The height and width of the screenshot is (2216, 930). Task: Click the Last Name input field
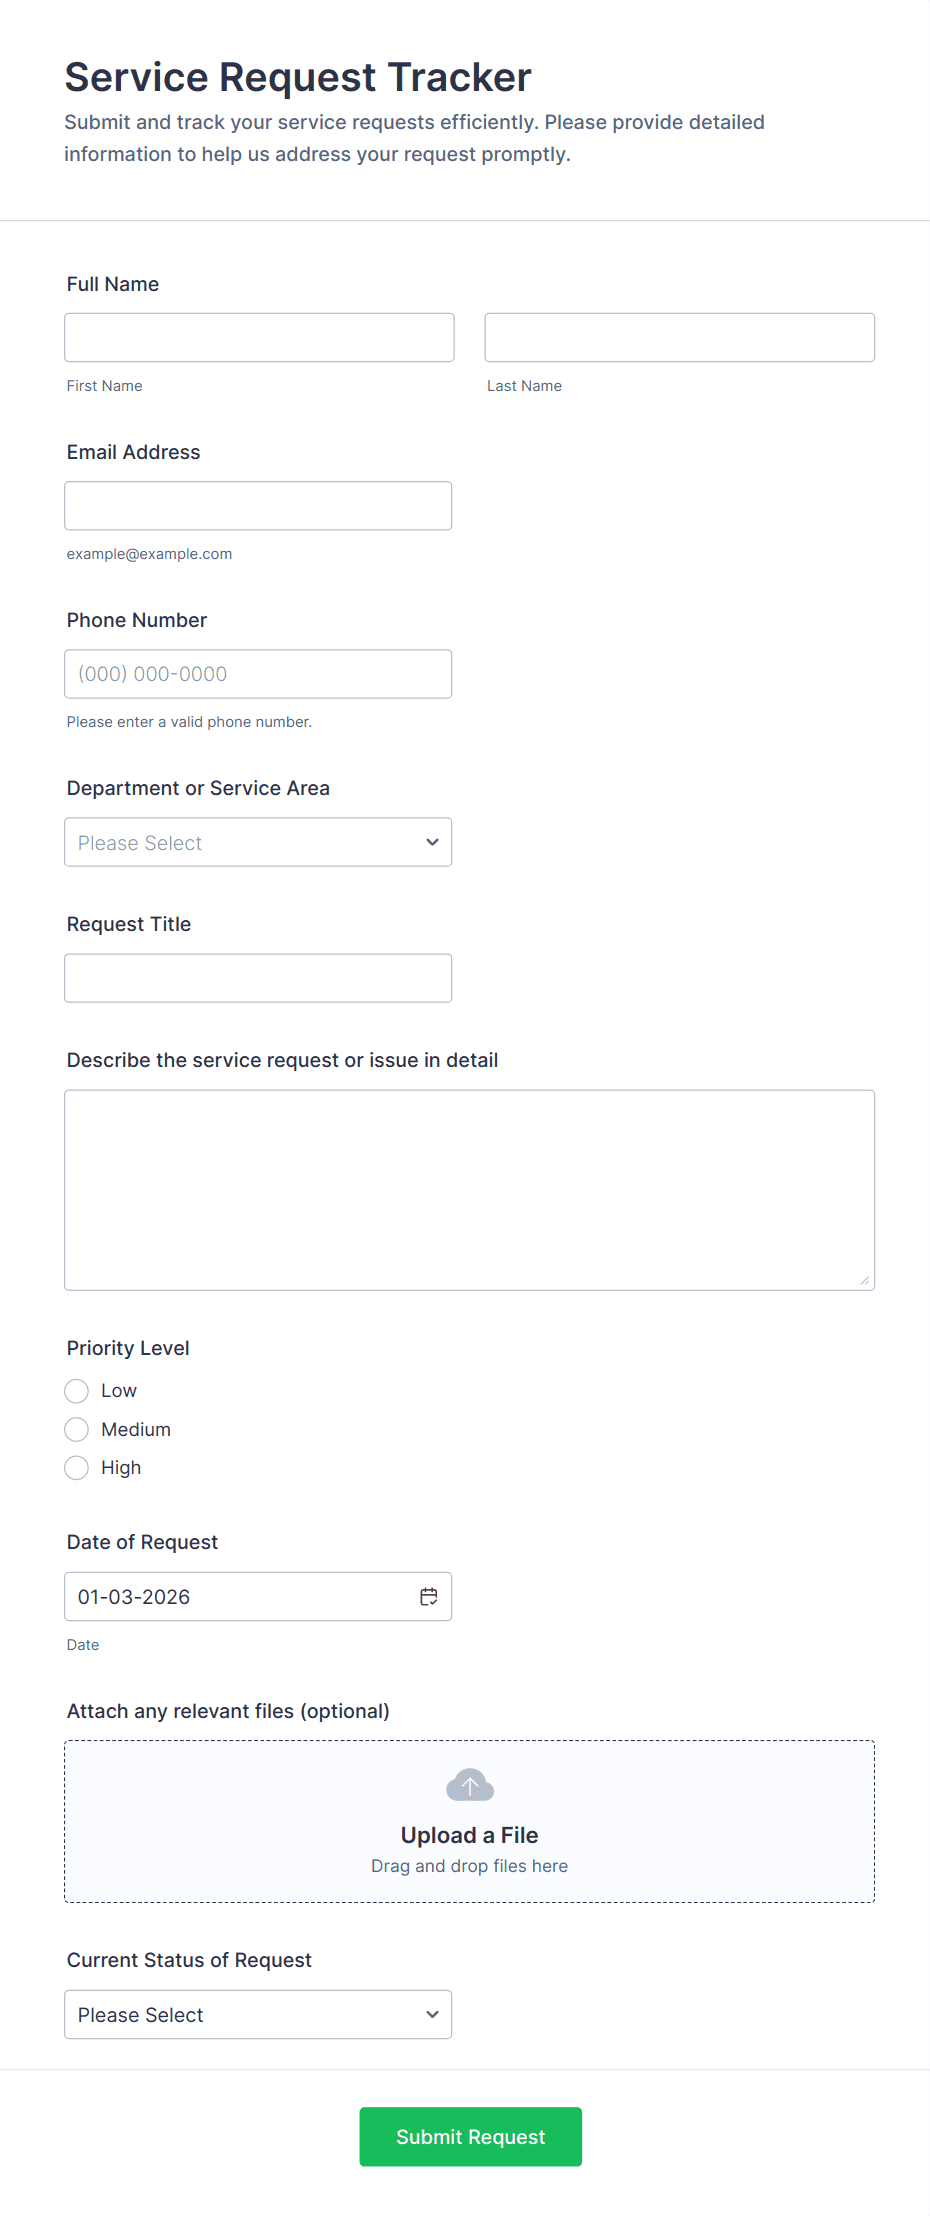tap(679, 337)
